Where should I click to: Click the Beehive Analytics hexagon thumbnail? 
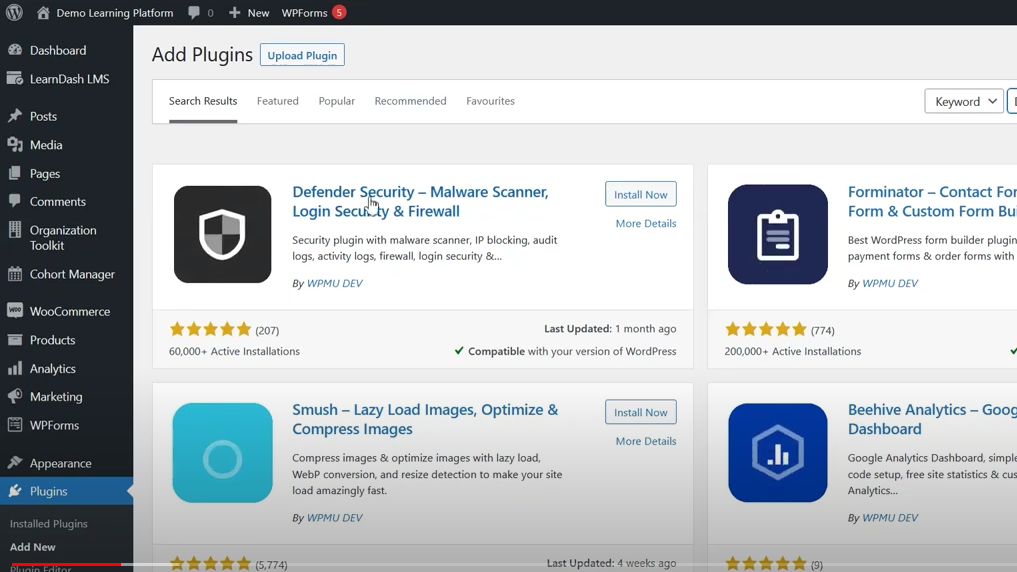778,453
